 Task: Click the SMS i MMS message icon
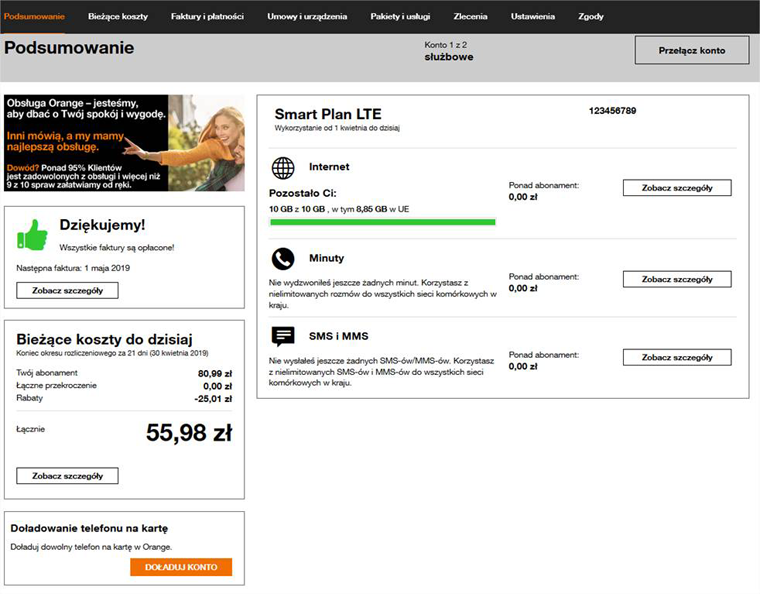point(283,336)
